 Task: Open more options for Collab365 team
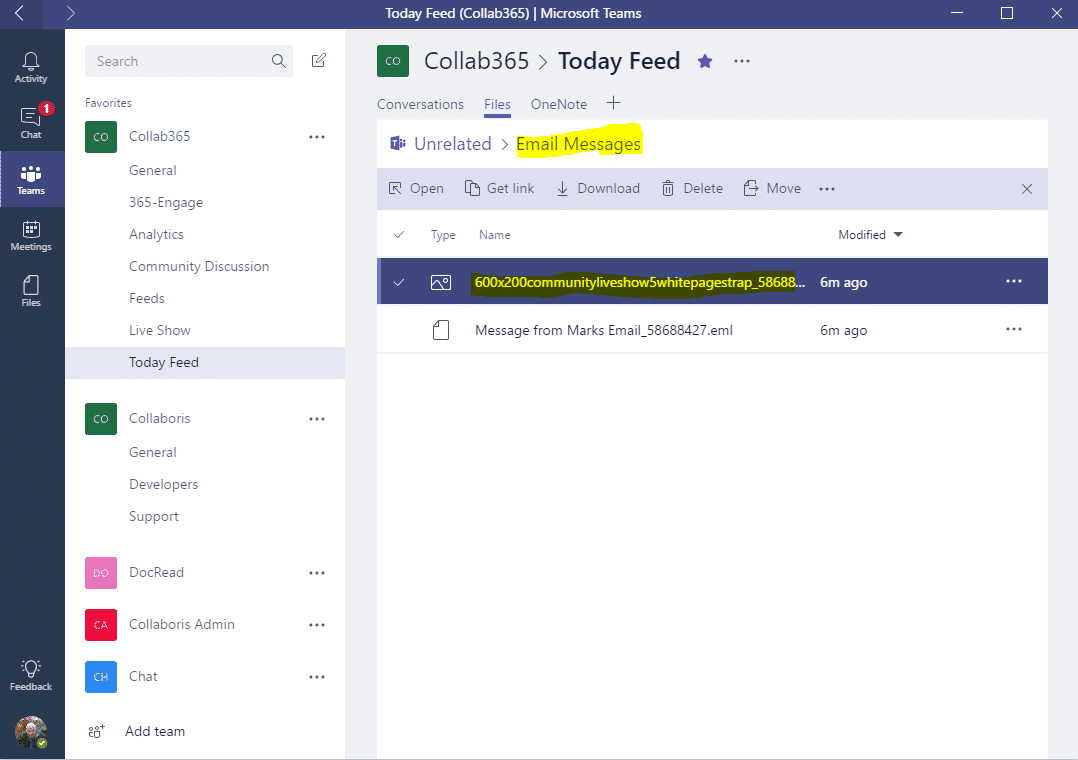point(317,137)
